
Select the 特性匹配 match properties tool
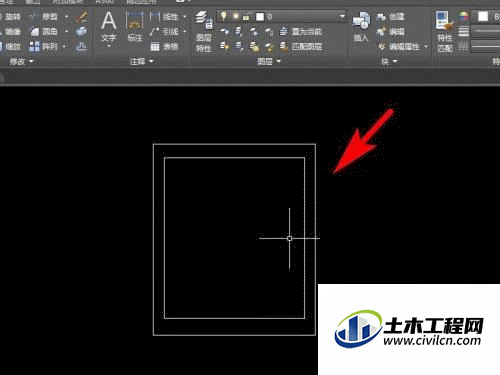tap(445, 31)
